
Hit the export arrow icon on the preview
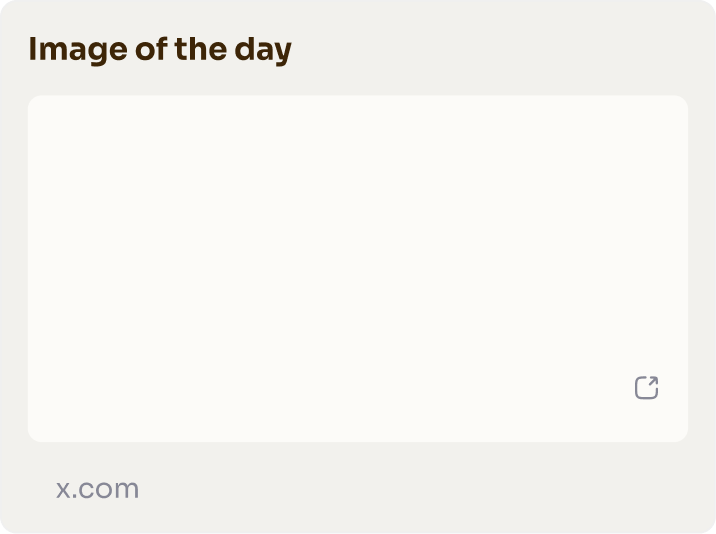pos(646,387)
